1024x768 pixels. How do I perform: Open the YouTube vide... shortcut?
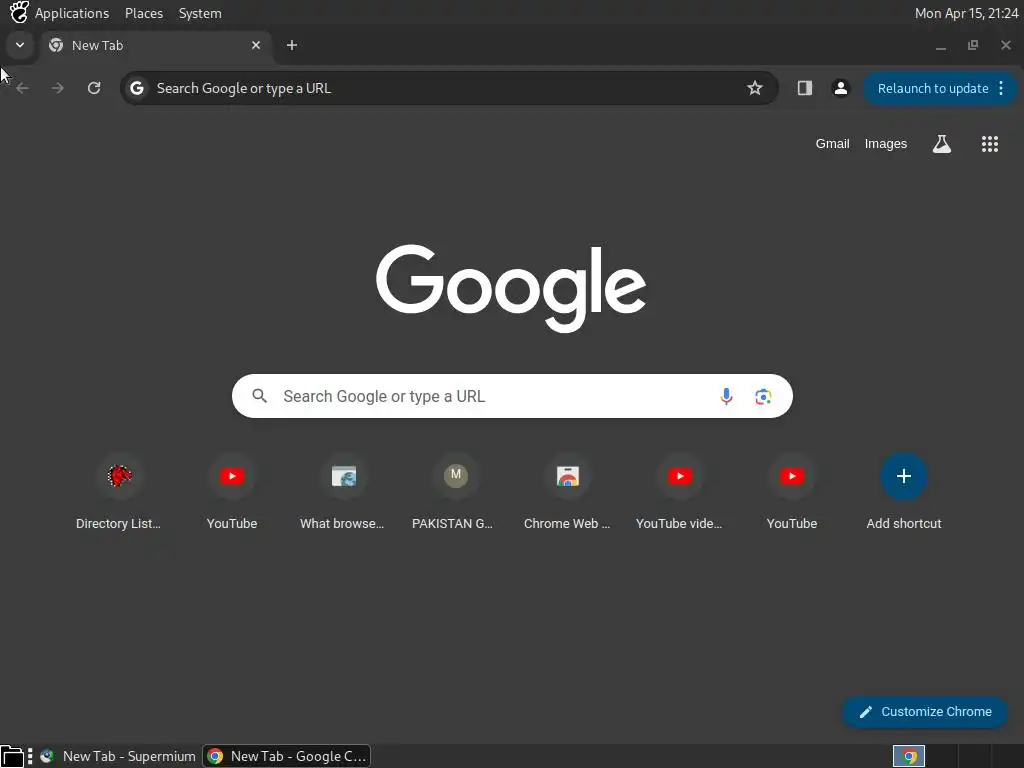(x=680, y=493)
